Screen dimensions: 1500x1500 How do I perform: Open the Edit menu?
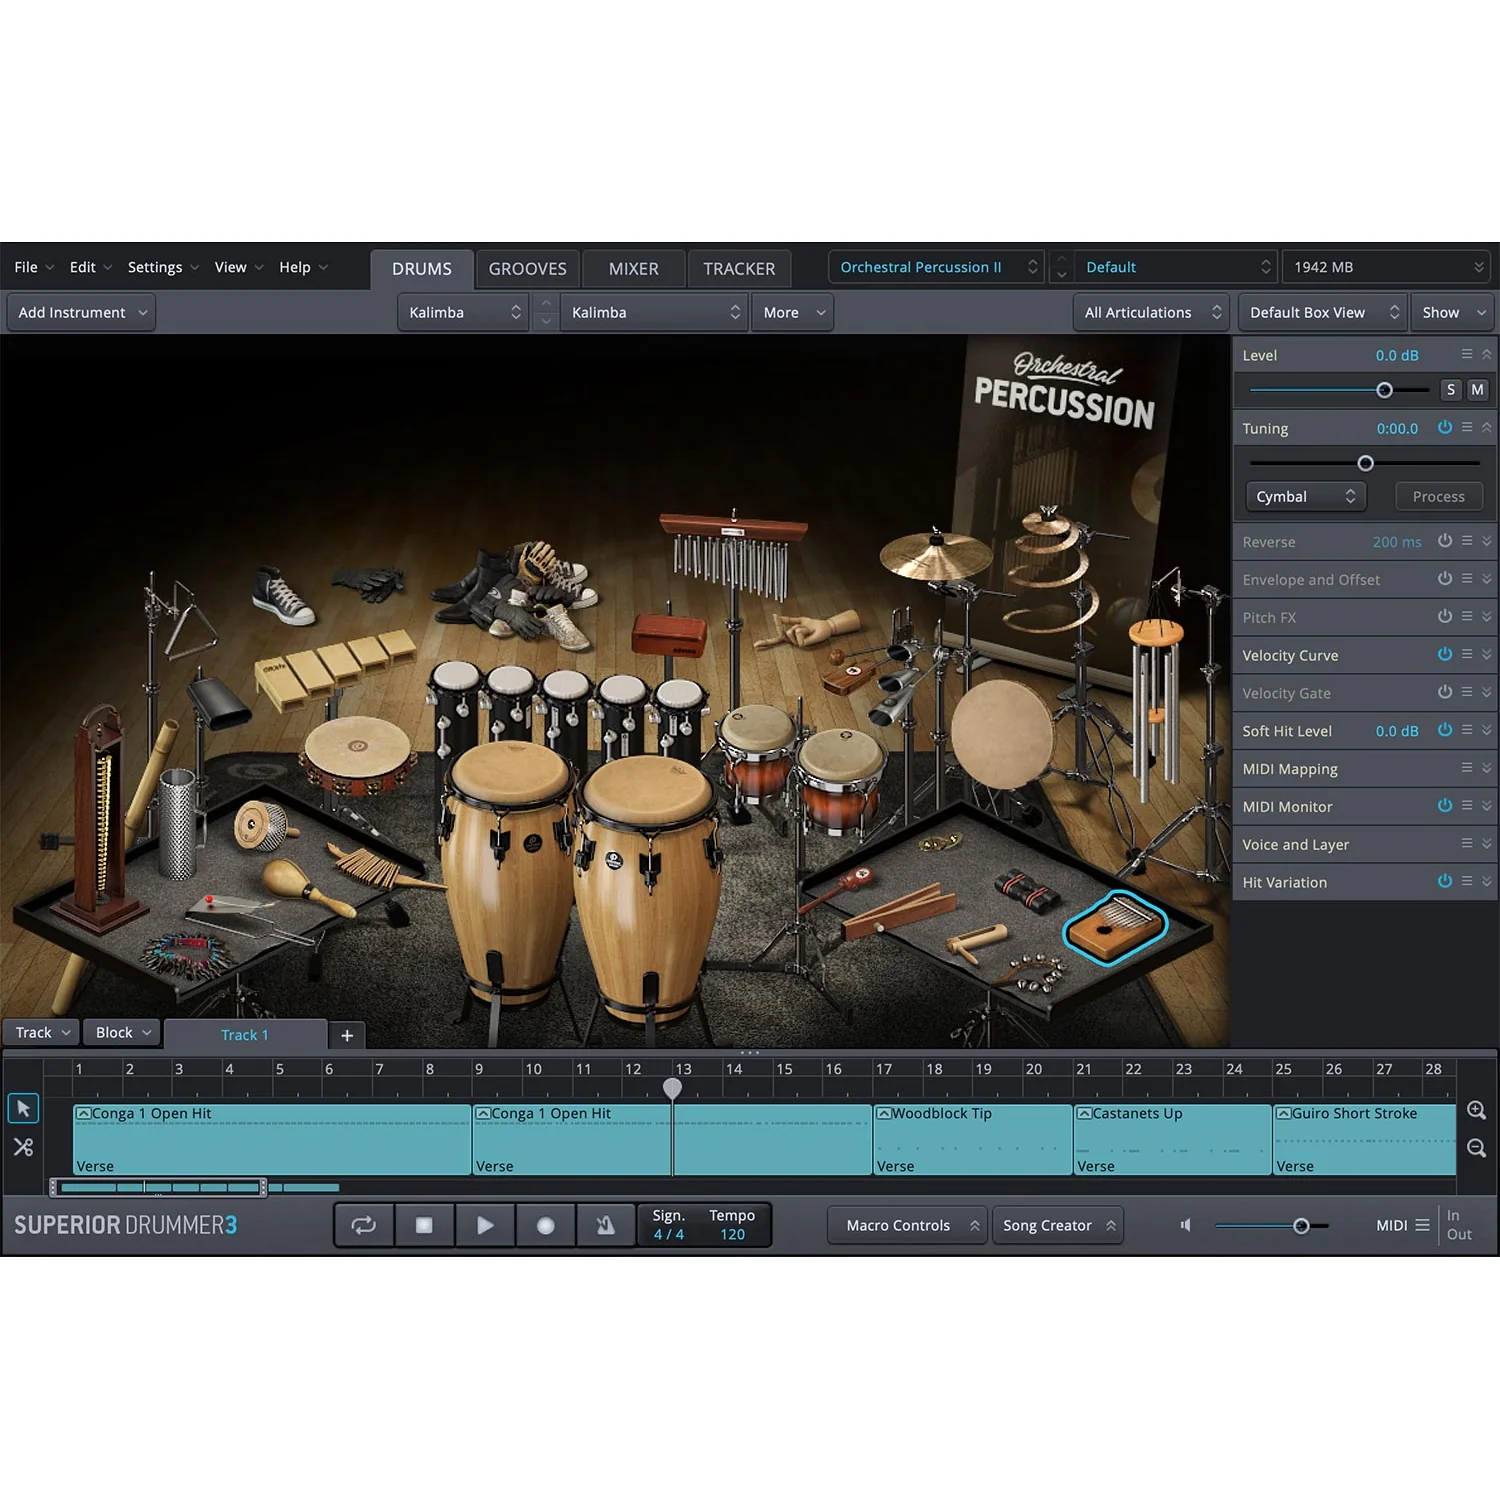click(91, 267)
